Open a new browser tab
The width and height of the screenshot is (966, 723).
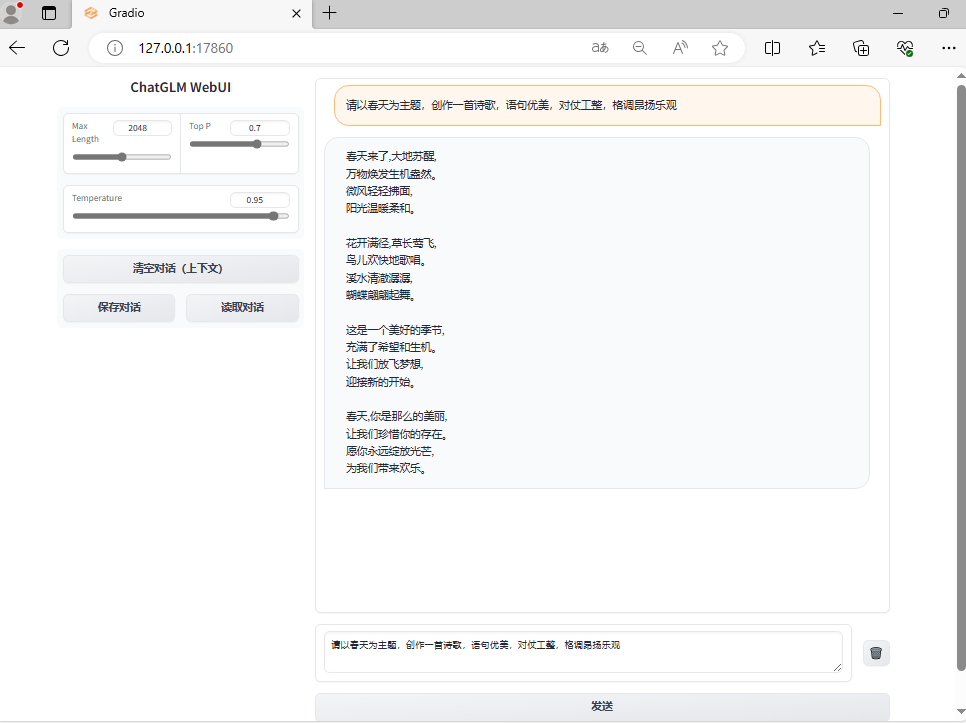click(330, 13)
